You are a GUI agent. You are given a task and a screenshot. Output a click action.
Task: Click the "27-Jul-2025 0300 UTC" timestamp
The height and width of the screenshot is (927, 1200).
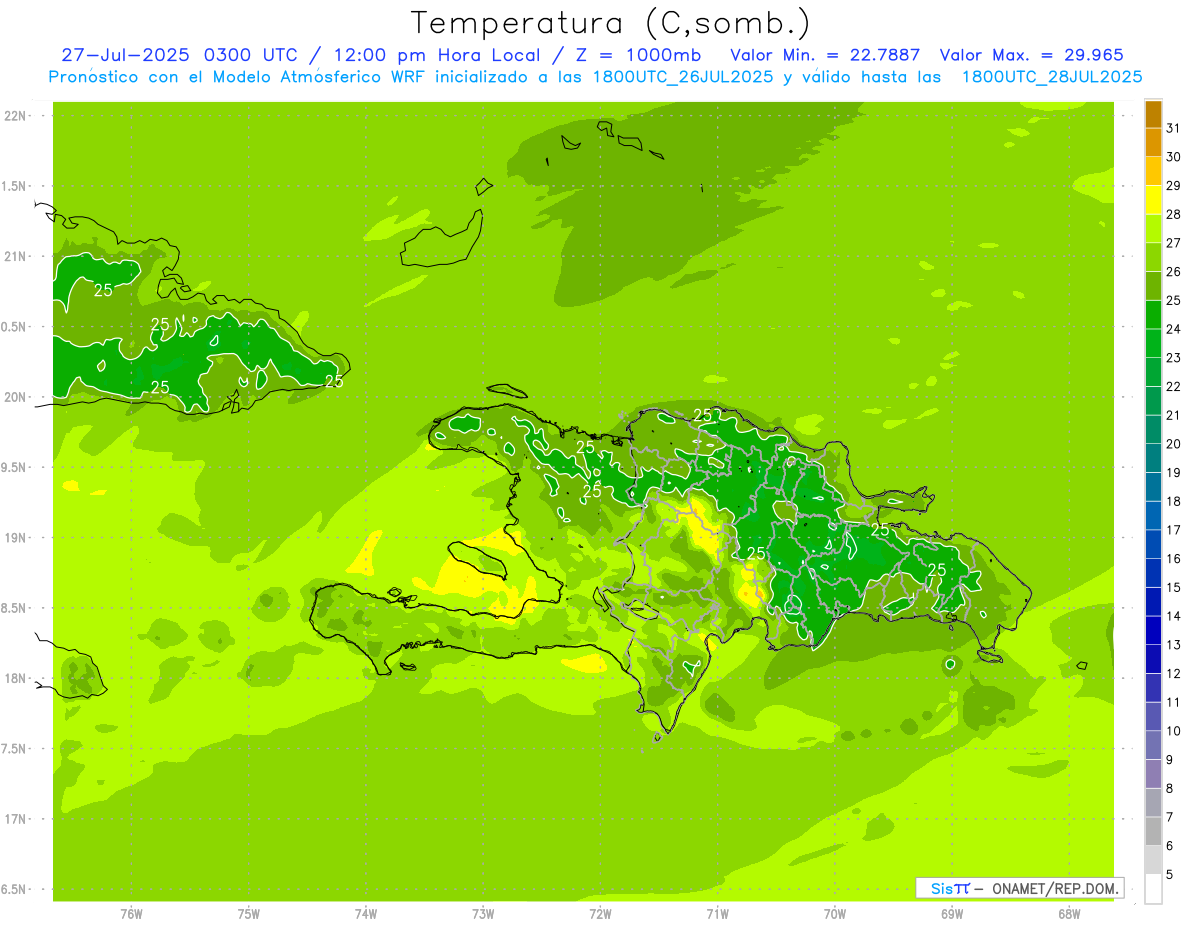(x=179, y=55)
